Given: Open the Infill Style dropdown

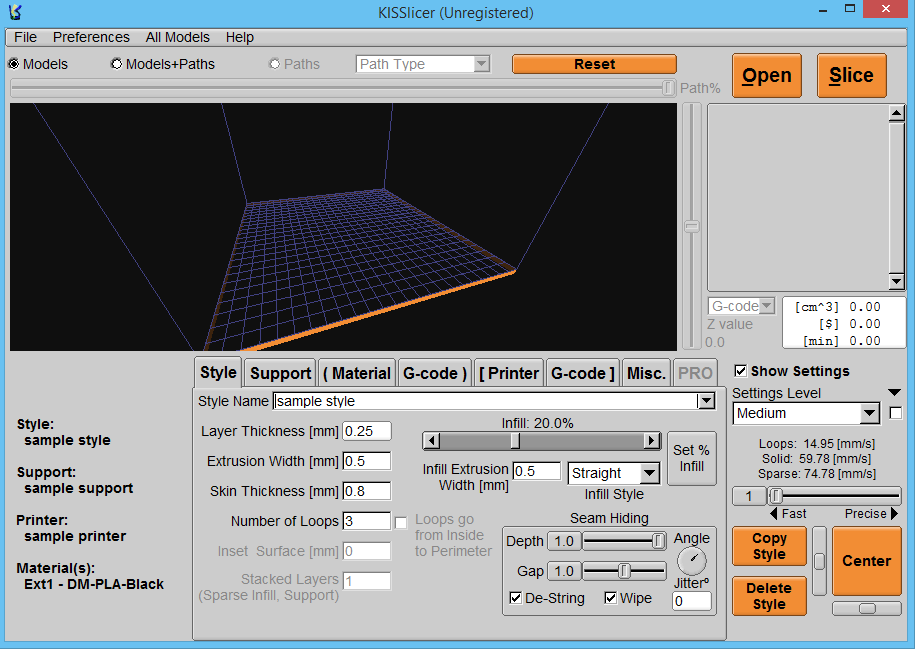Looking at the screenshot, I should point(649,473).
